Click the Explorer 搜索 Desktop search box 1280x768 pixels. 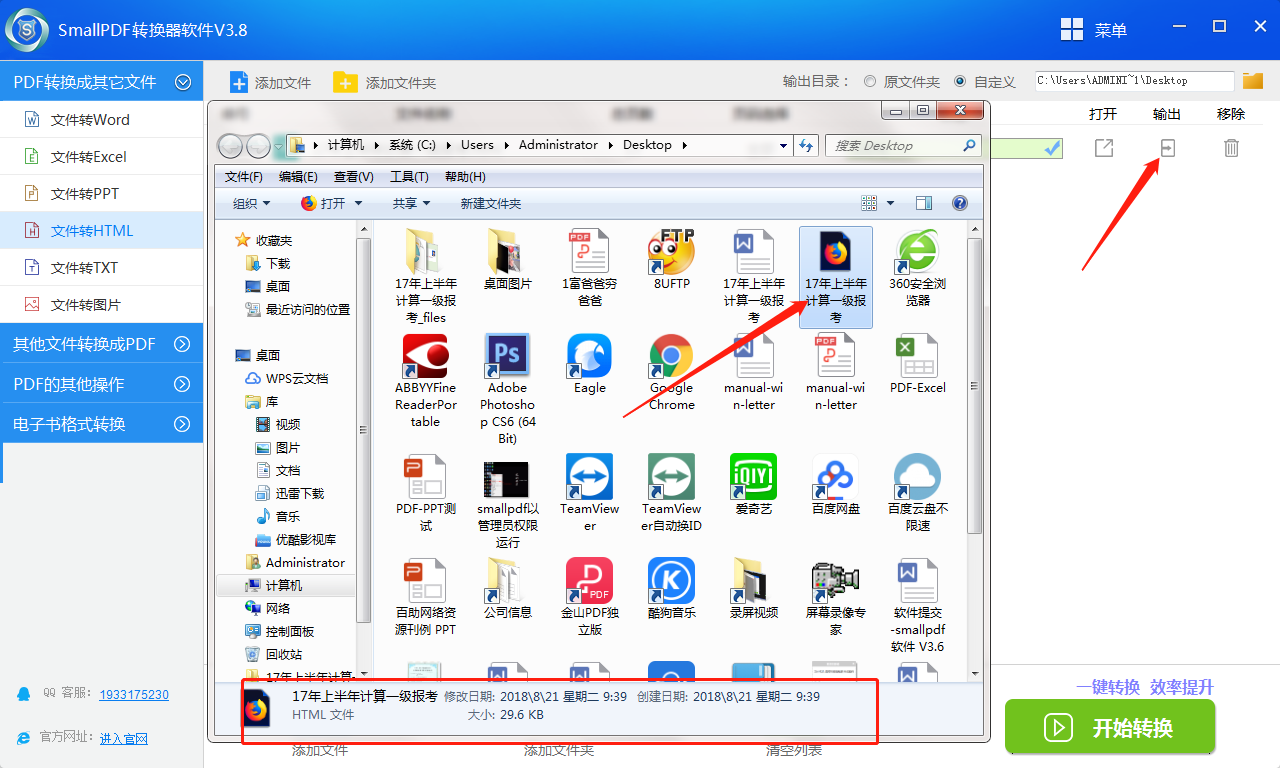[x=903, y=145]
